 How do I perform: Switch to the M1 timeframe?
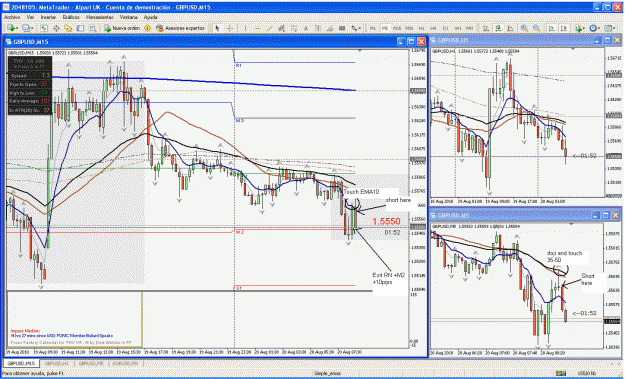point(372,28)
